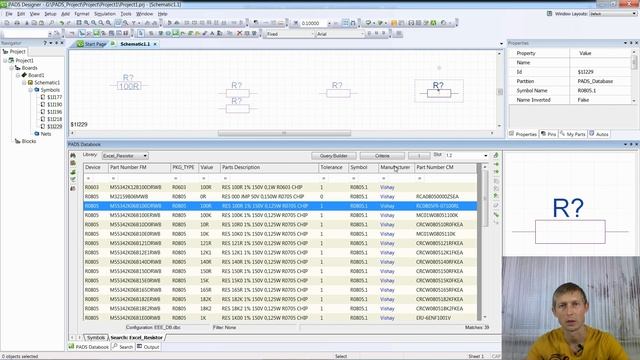Click the filter field under Parts Description column
The height and width of the screenshot is (360, 640).
pyautogui.click(x=269, y=178)
